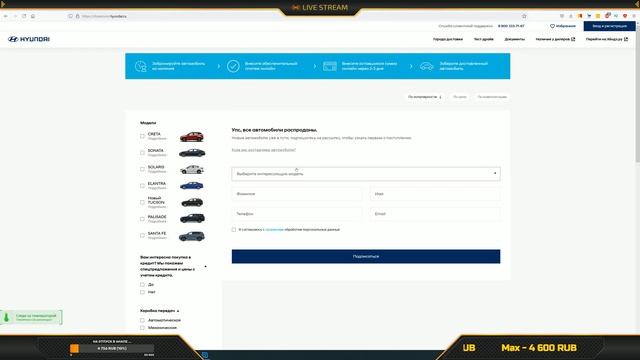Click the browser reload button
This screenshot has width=640, height=360.
tap(24, 16)
